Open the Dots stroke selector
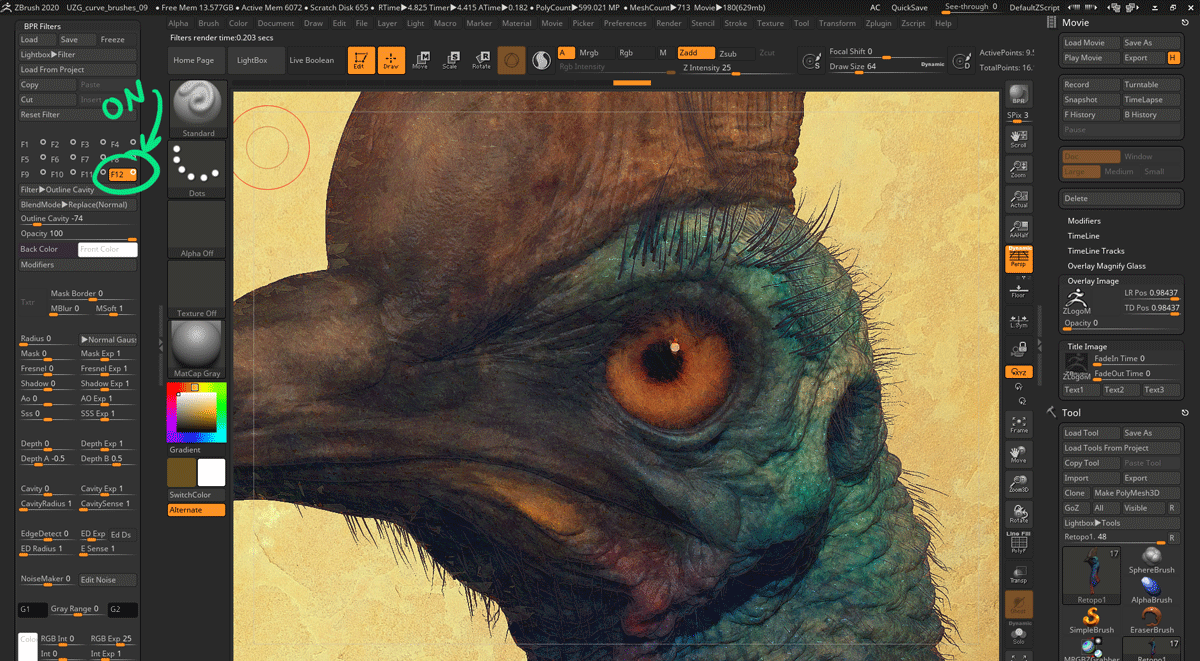Image resolution: width=1200 pixels, height=661 pixels. click(x=198, y=169)
